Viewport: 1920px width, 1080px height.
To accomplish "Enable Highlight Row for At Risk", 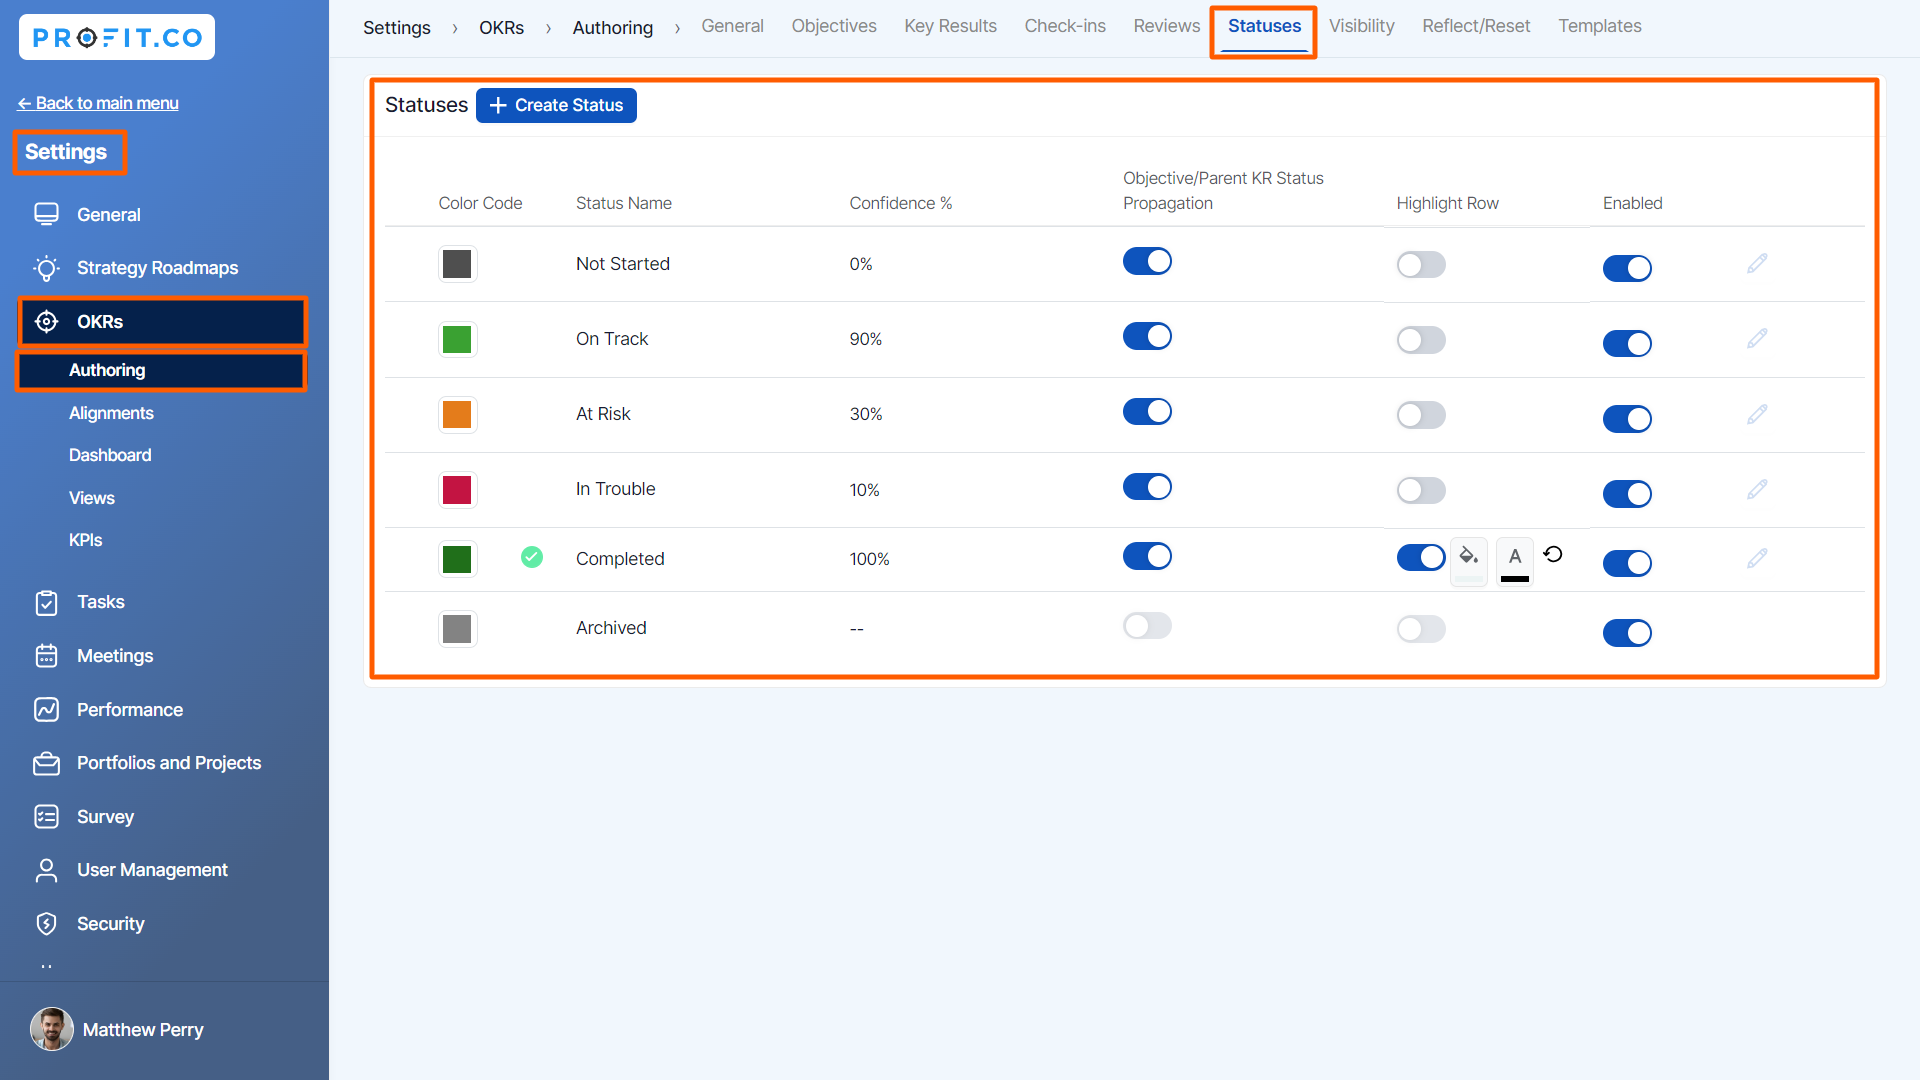I will click(x=1420, y=415).
